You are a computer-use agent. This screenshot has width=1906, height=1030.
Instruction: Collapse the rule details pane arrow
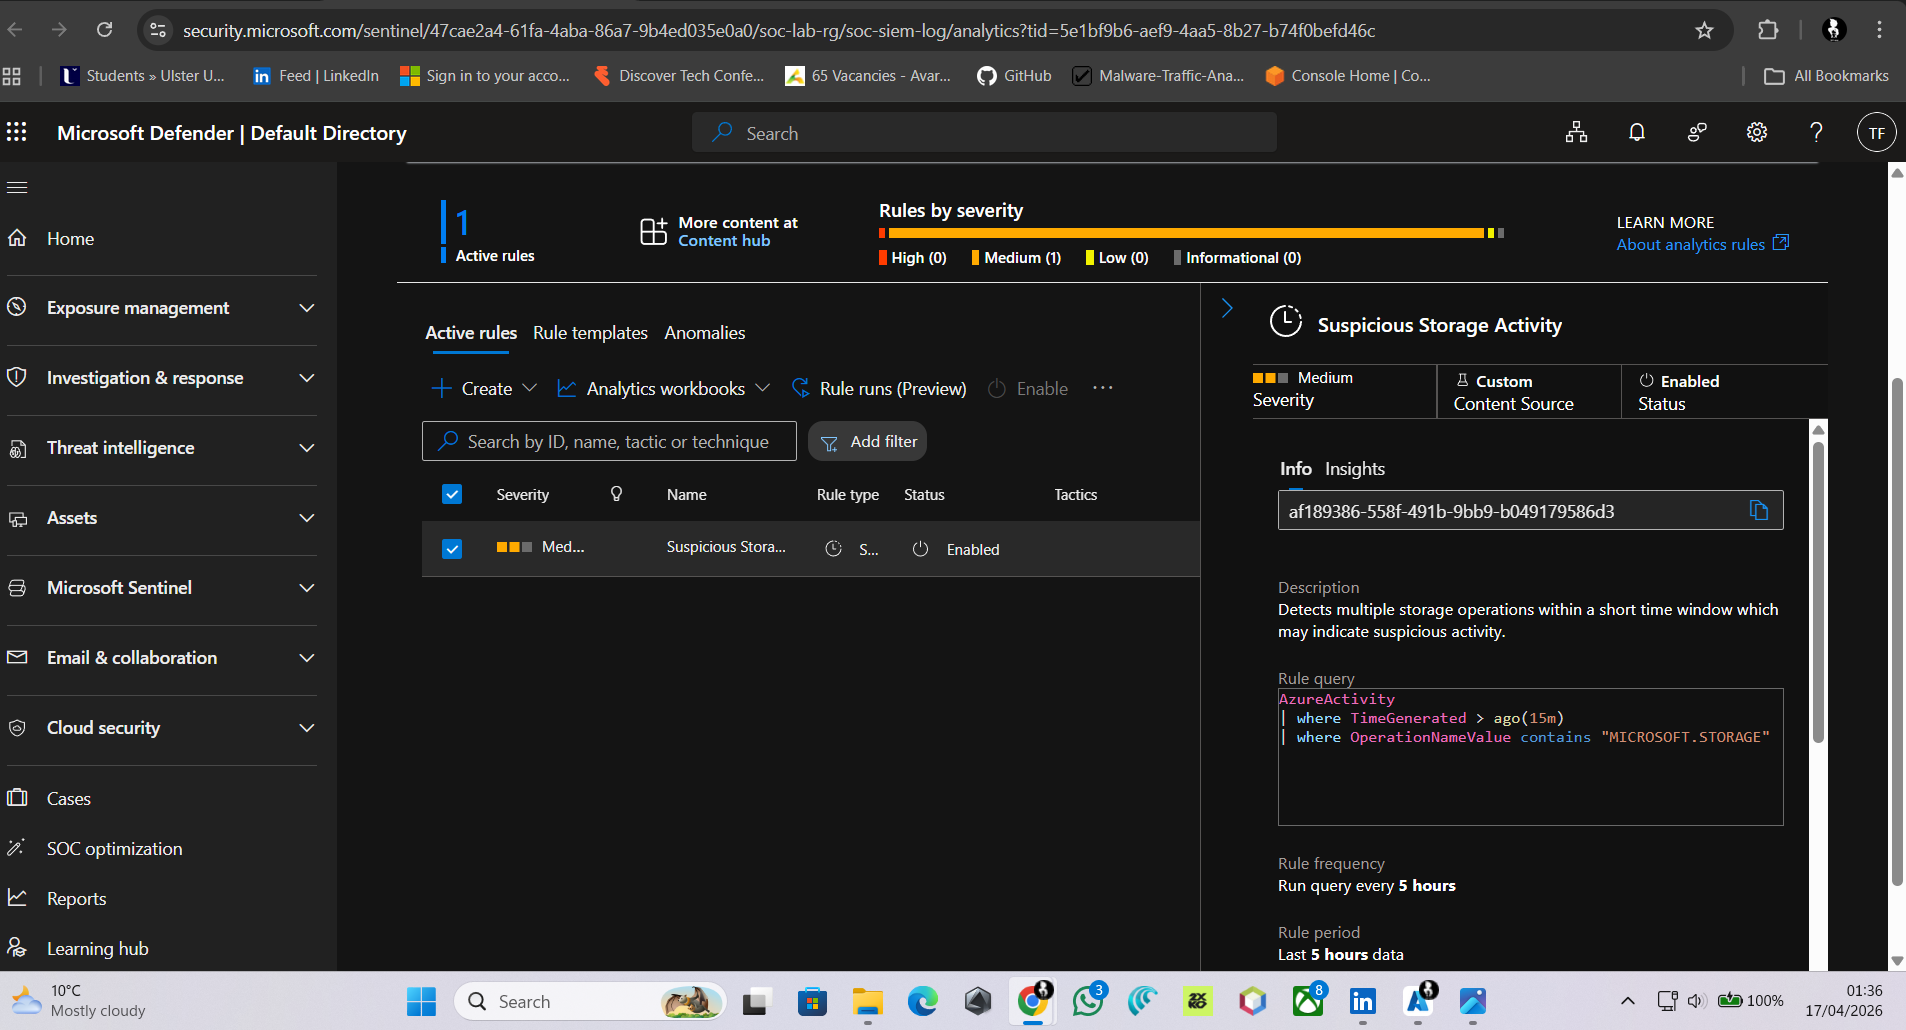pos(1227,308)
